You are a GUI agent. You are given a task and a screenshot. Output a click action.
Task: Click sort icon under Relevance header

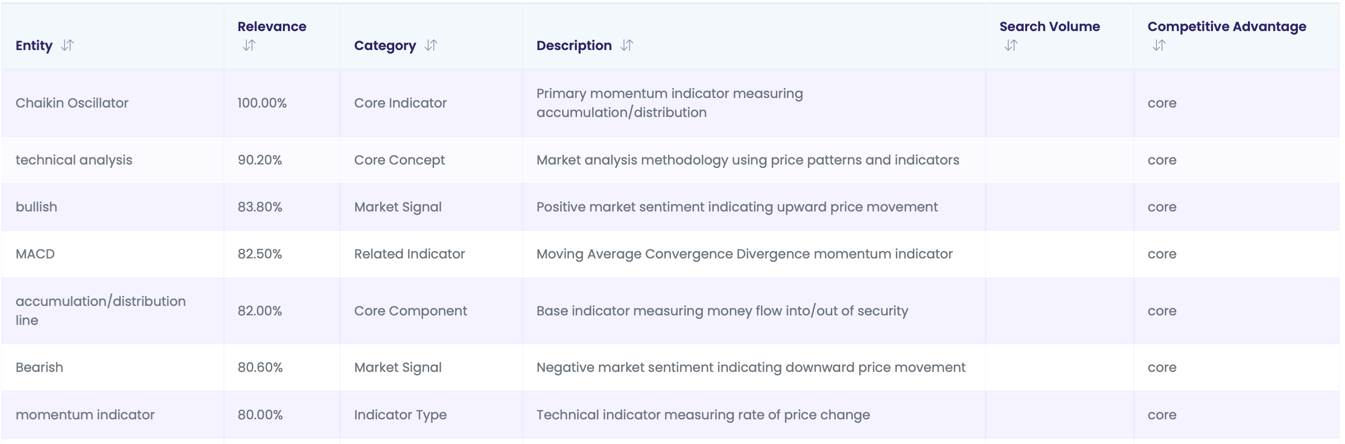248,45
